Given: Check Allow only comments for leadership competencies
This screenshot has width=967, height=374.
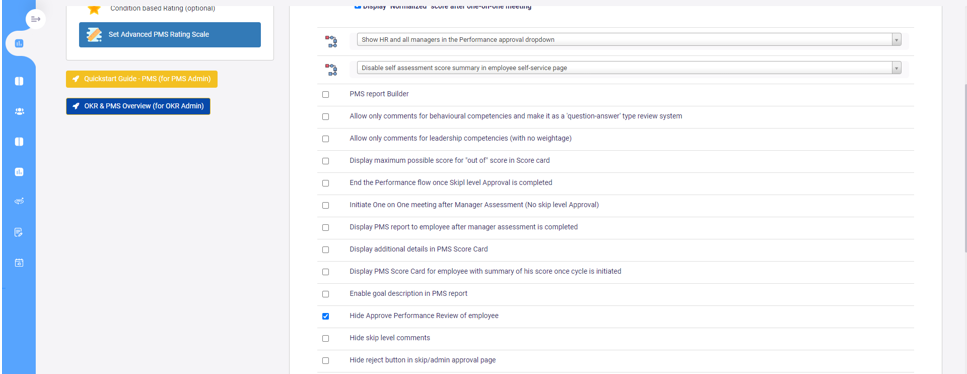Looking at the screenshot, I should tap(326, 139).
